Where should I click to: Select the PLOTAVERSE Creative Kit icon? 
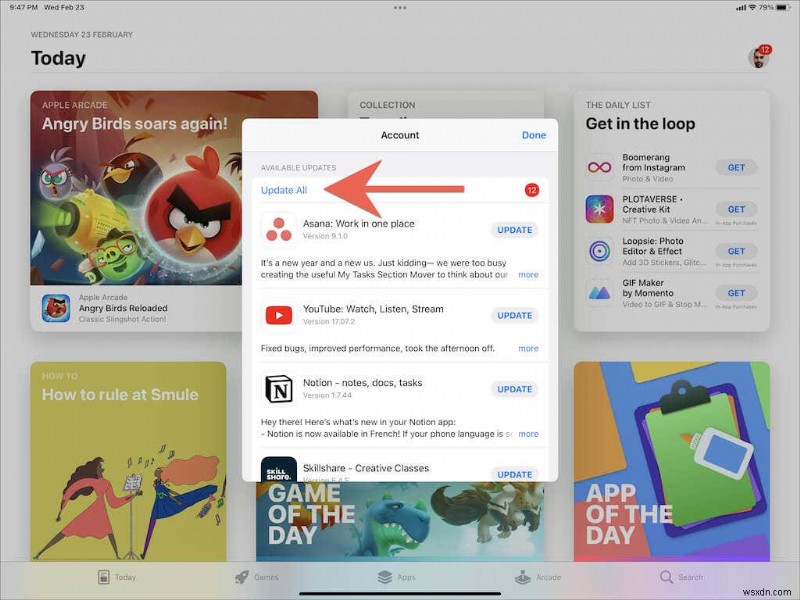pyautogui.click(x=600, y=208)
